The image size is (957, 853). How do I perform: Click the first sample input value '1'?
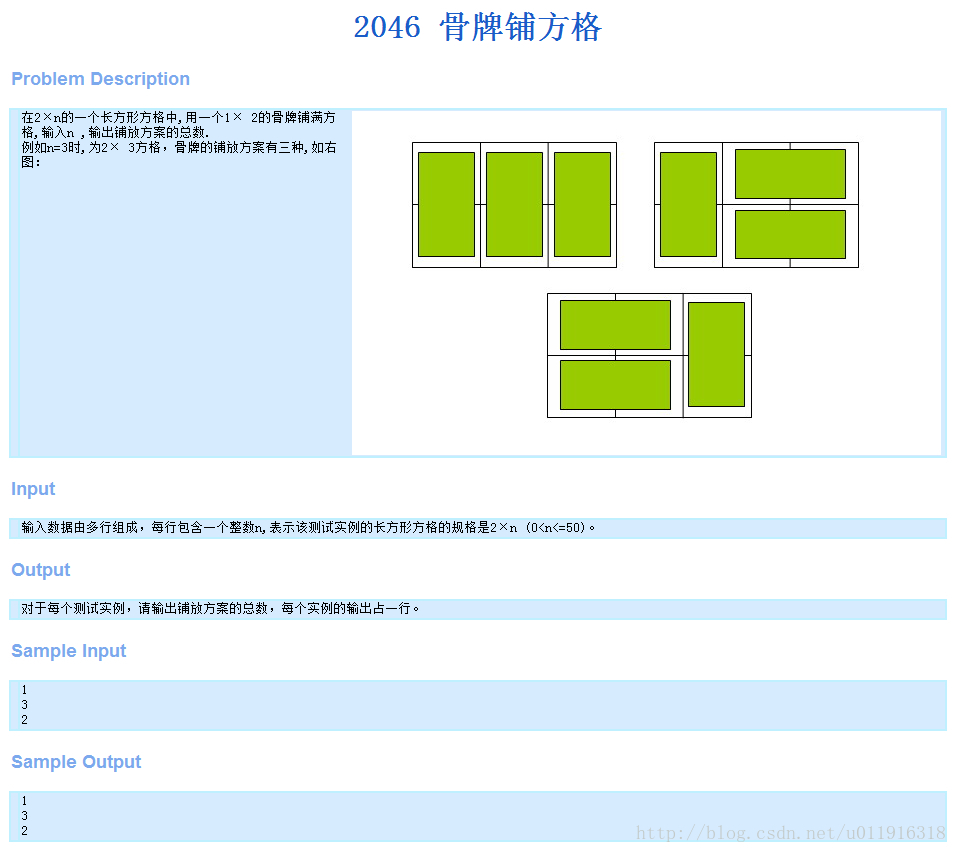pos(24,689)
